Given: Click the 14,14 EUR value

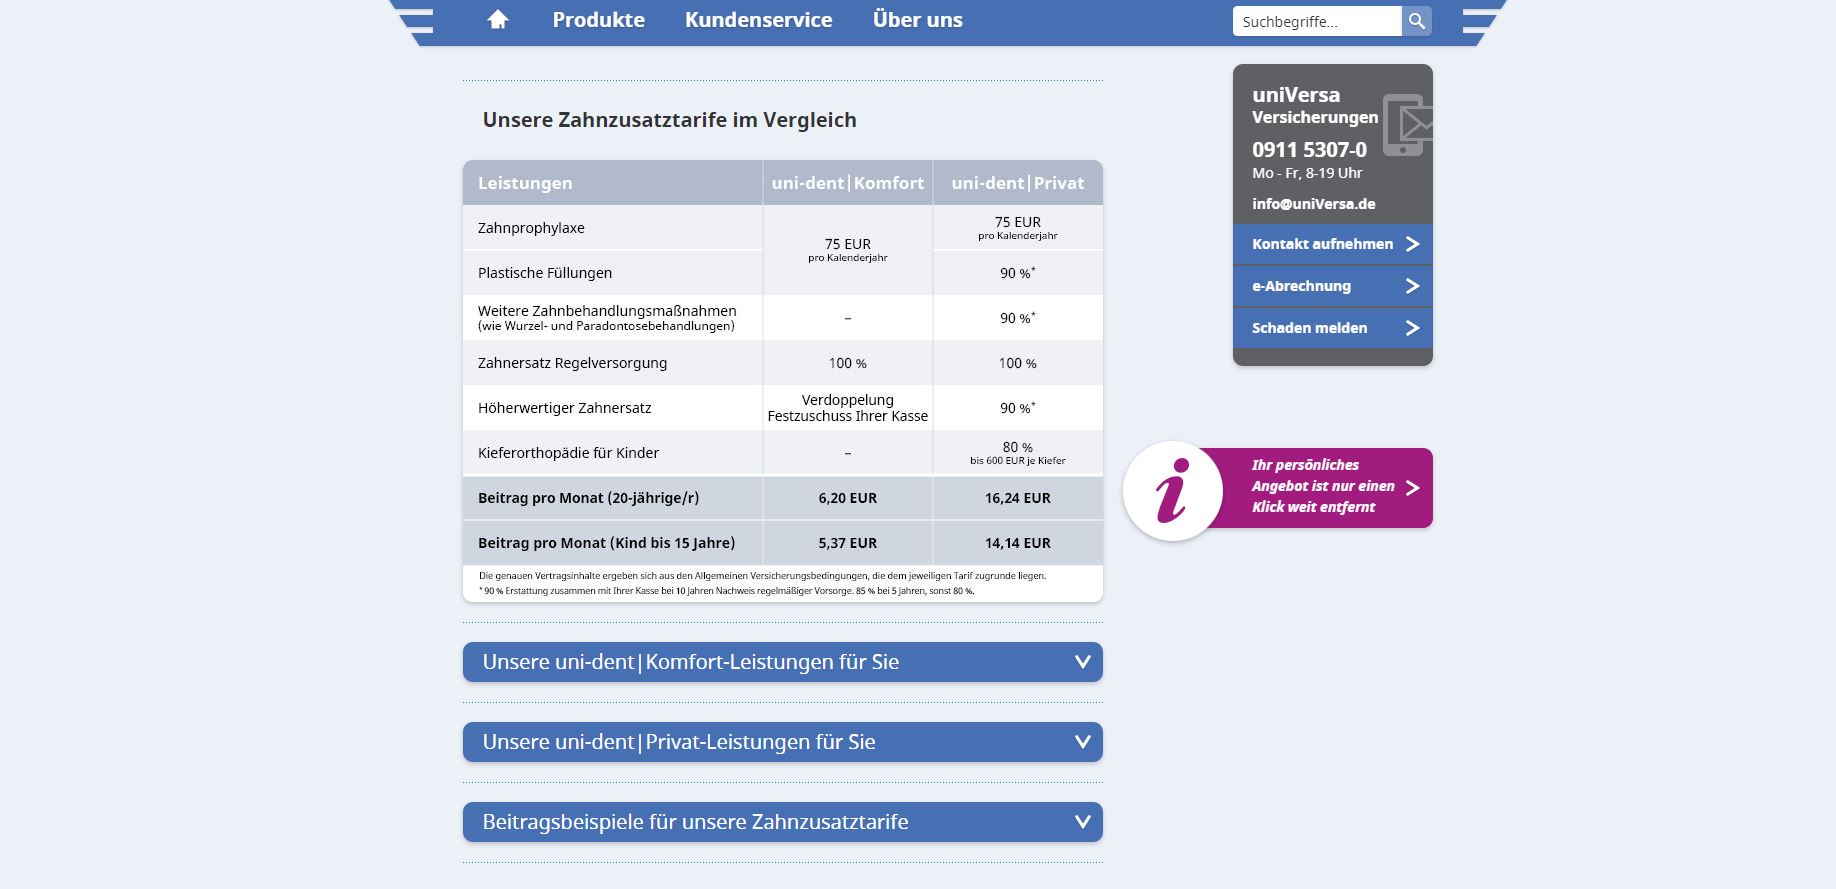Looking at the screenshot, I should [x=1018, y=543].
